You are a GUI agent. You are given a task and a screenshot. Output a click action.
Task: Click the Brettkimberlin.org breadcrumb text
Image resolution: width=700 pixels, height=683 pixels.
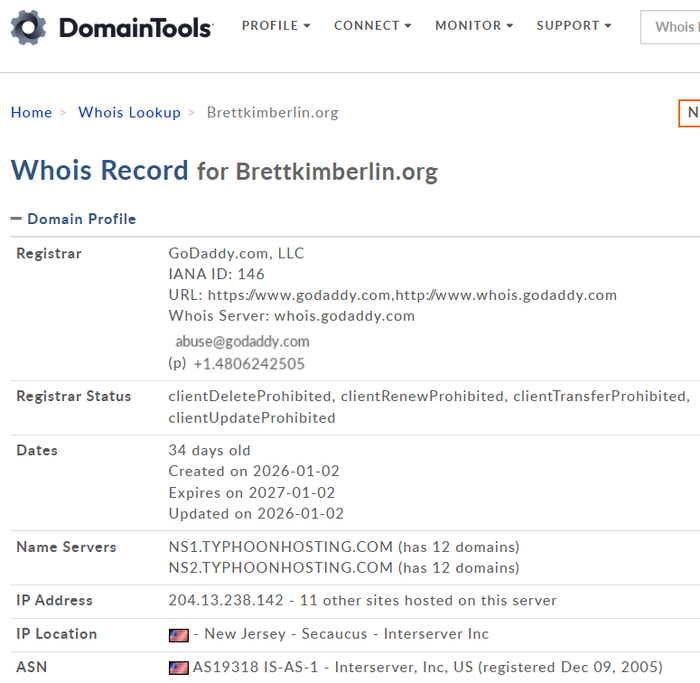tap(272, 113)
